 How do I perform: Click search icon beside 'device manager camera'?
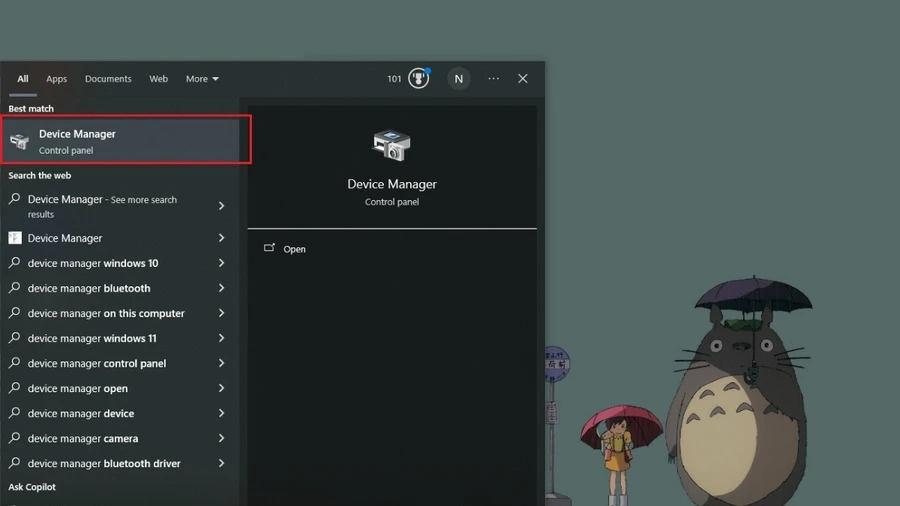click(x=14, y=438)
